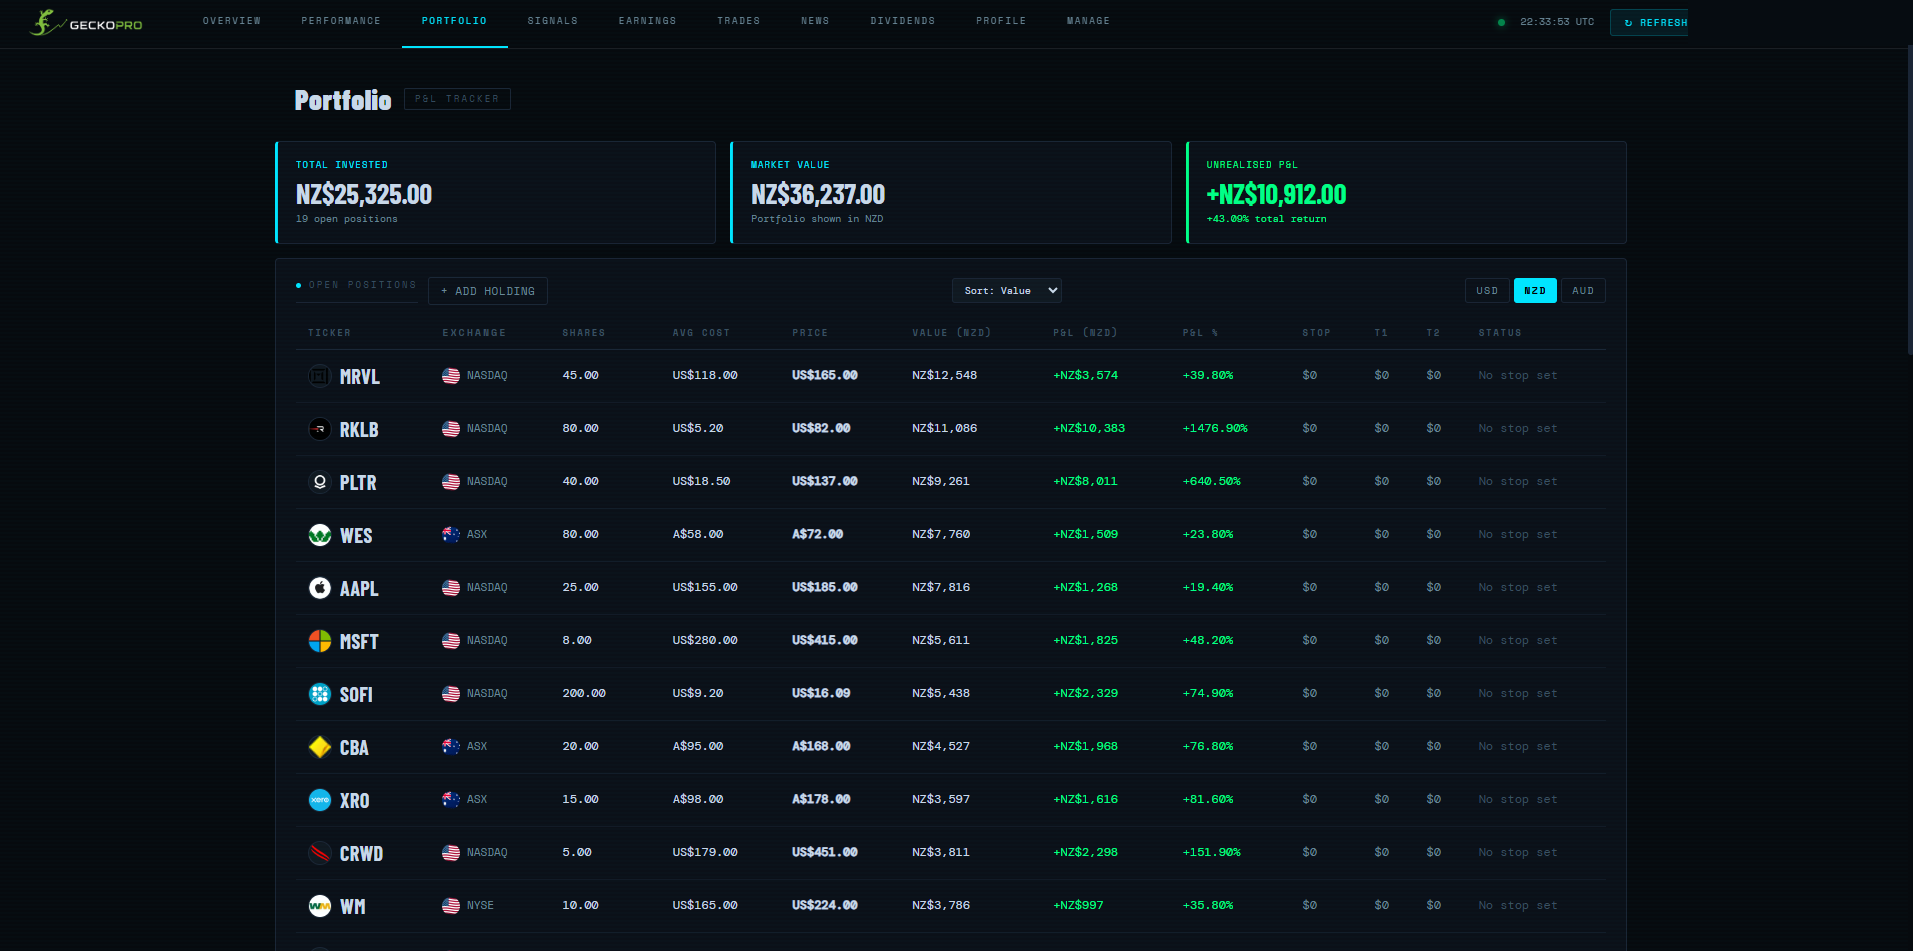Image resolution: width=1913 pixels, height=951 pixels.
Task: Click the Unrealised P&L card
Action: (1406, 192)
